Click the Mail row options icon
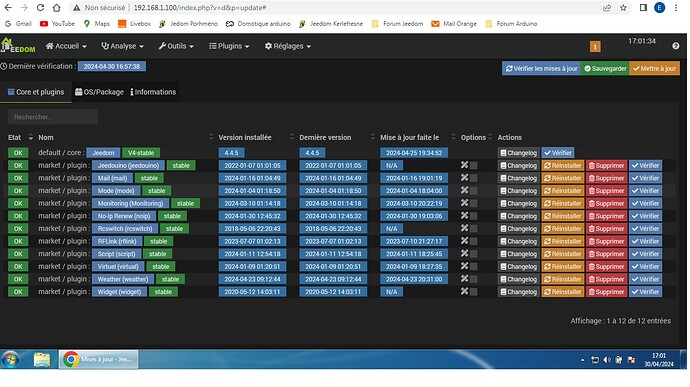 [464, 178]
